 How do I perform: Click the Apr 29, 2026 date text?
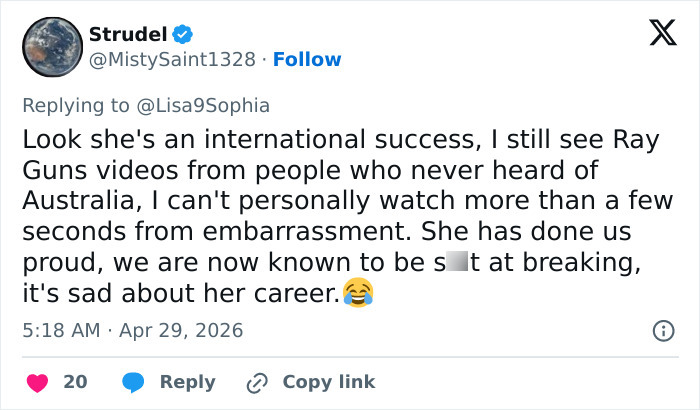(179, 330)
